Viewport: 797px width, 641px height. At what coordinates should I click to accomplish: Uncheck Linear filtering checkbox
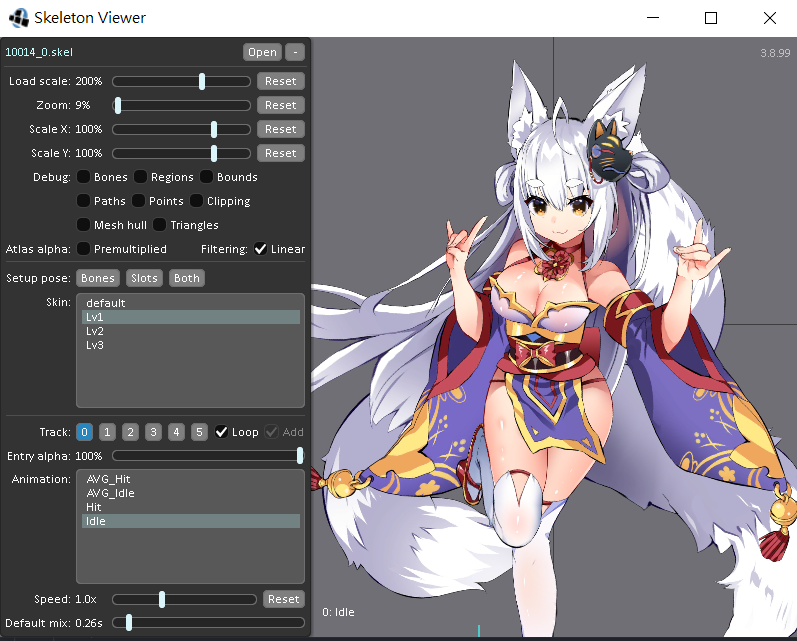pyautogui.click(x=260, y=249)
